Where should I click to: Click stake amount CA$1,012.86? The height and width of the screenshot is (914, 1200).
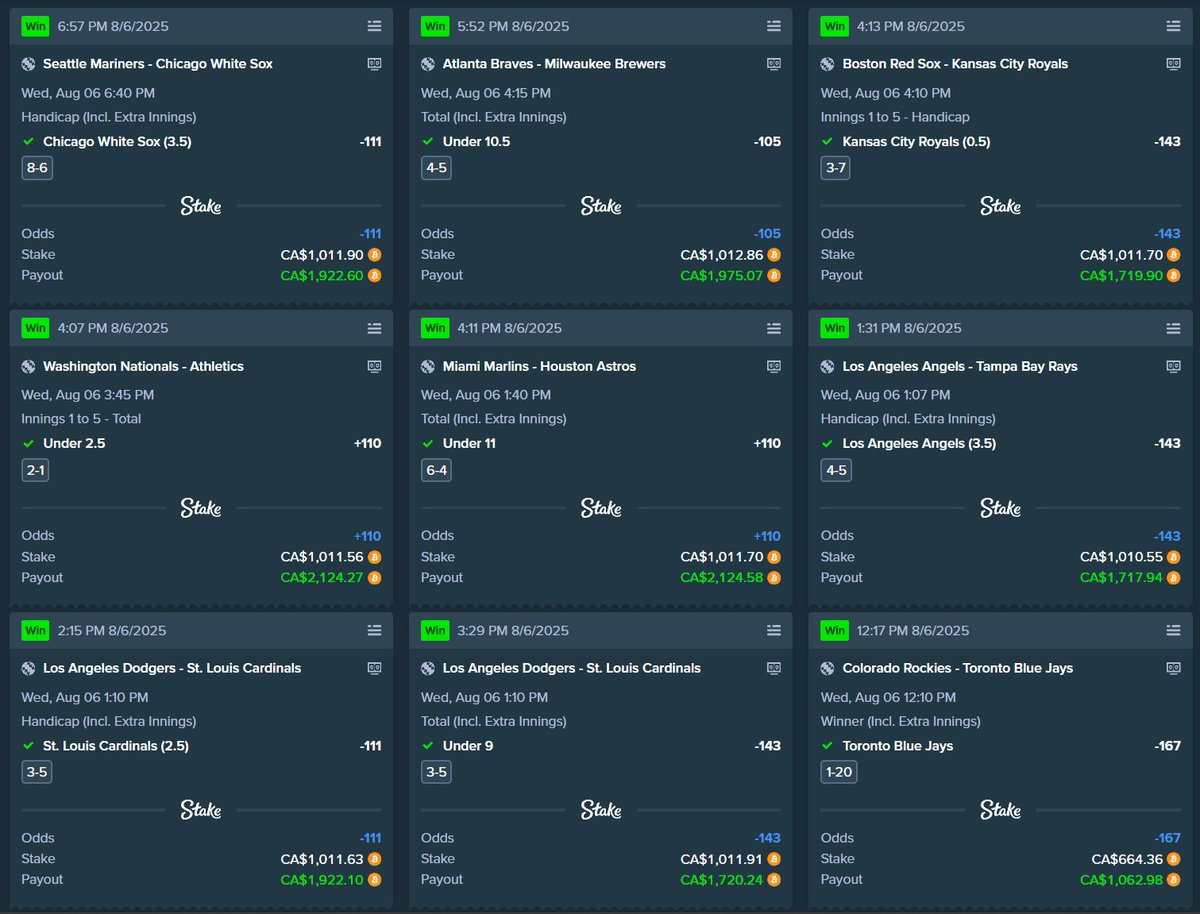[x=722, y=254]
